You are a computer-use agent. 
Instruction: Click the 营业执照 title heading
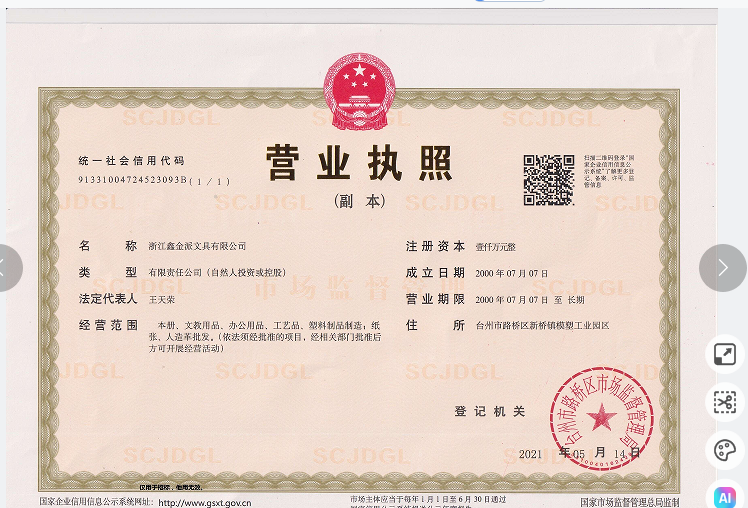[359, 163]
